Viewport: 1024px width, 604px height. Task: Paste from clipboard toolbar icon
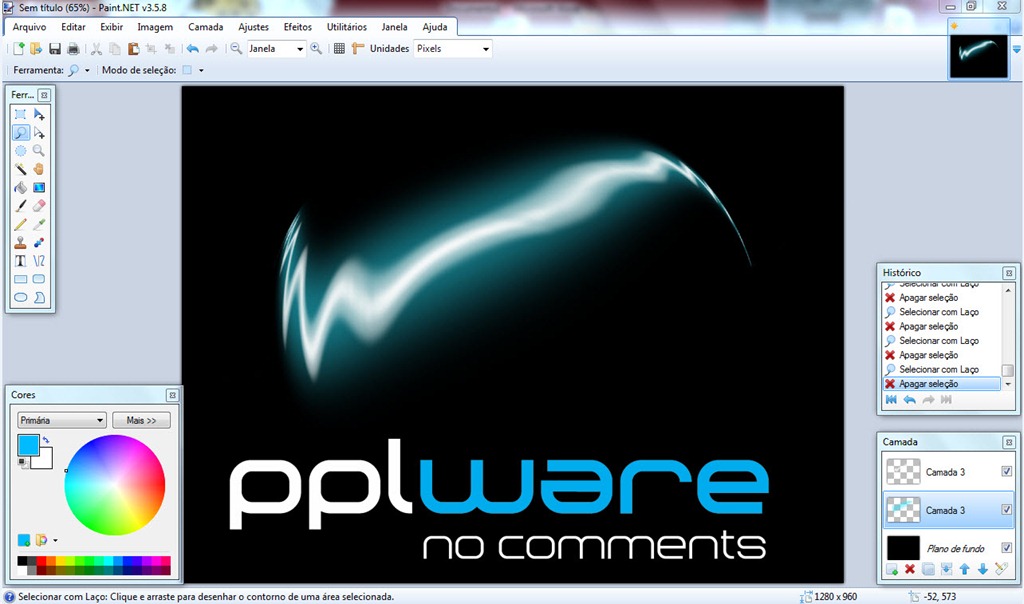133,48
